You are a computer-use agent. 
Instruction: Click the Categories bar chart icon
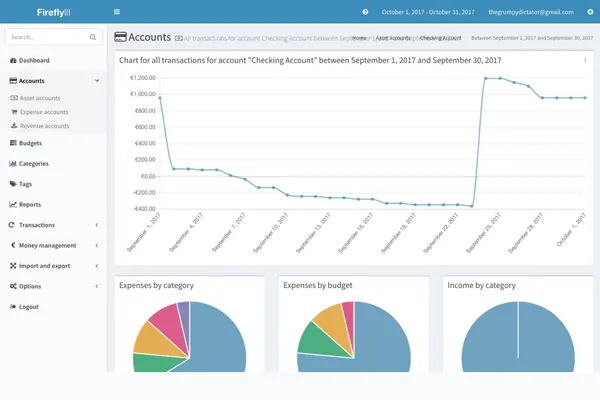(x=12, y=163)
